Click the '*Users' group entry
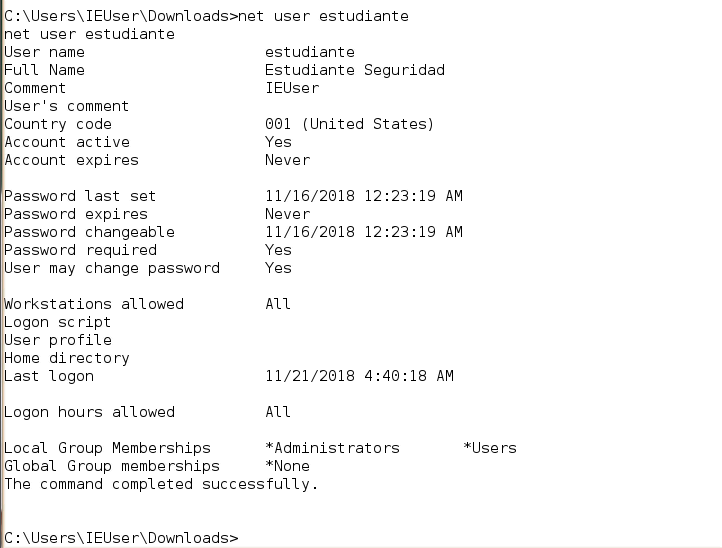This screenshot has width=722, height=548. tap(490, 448)
